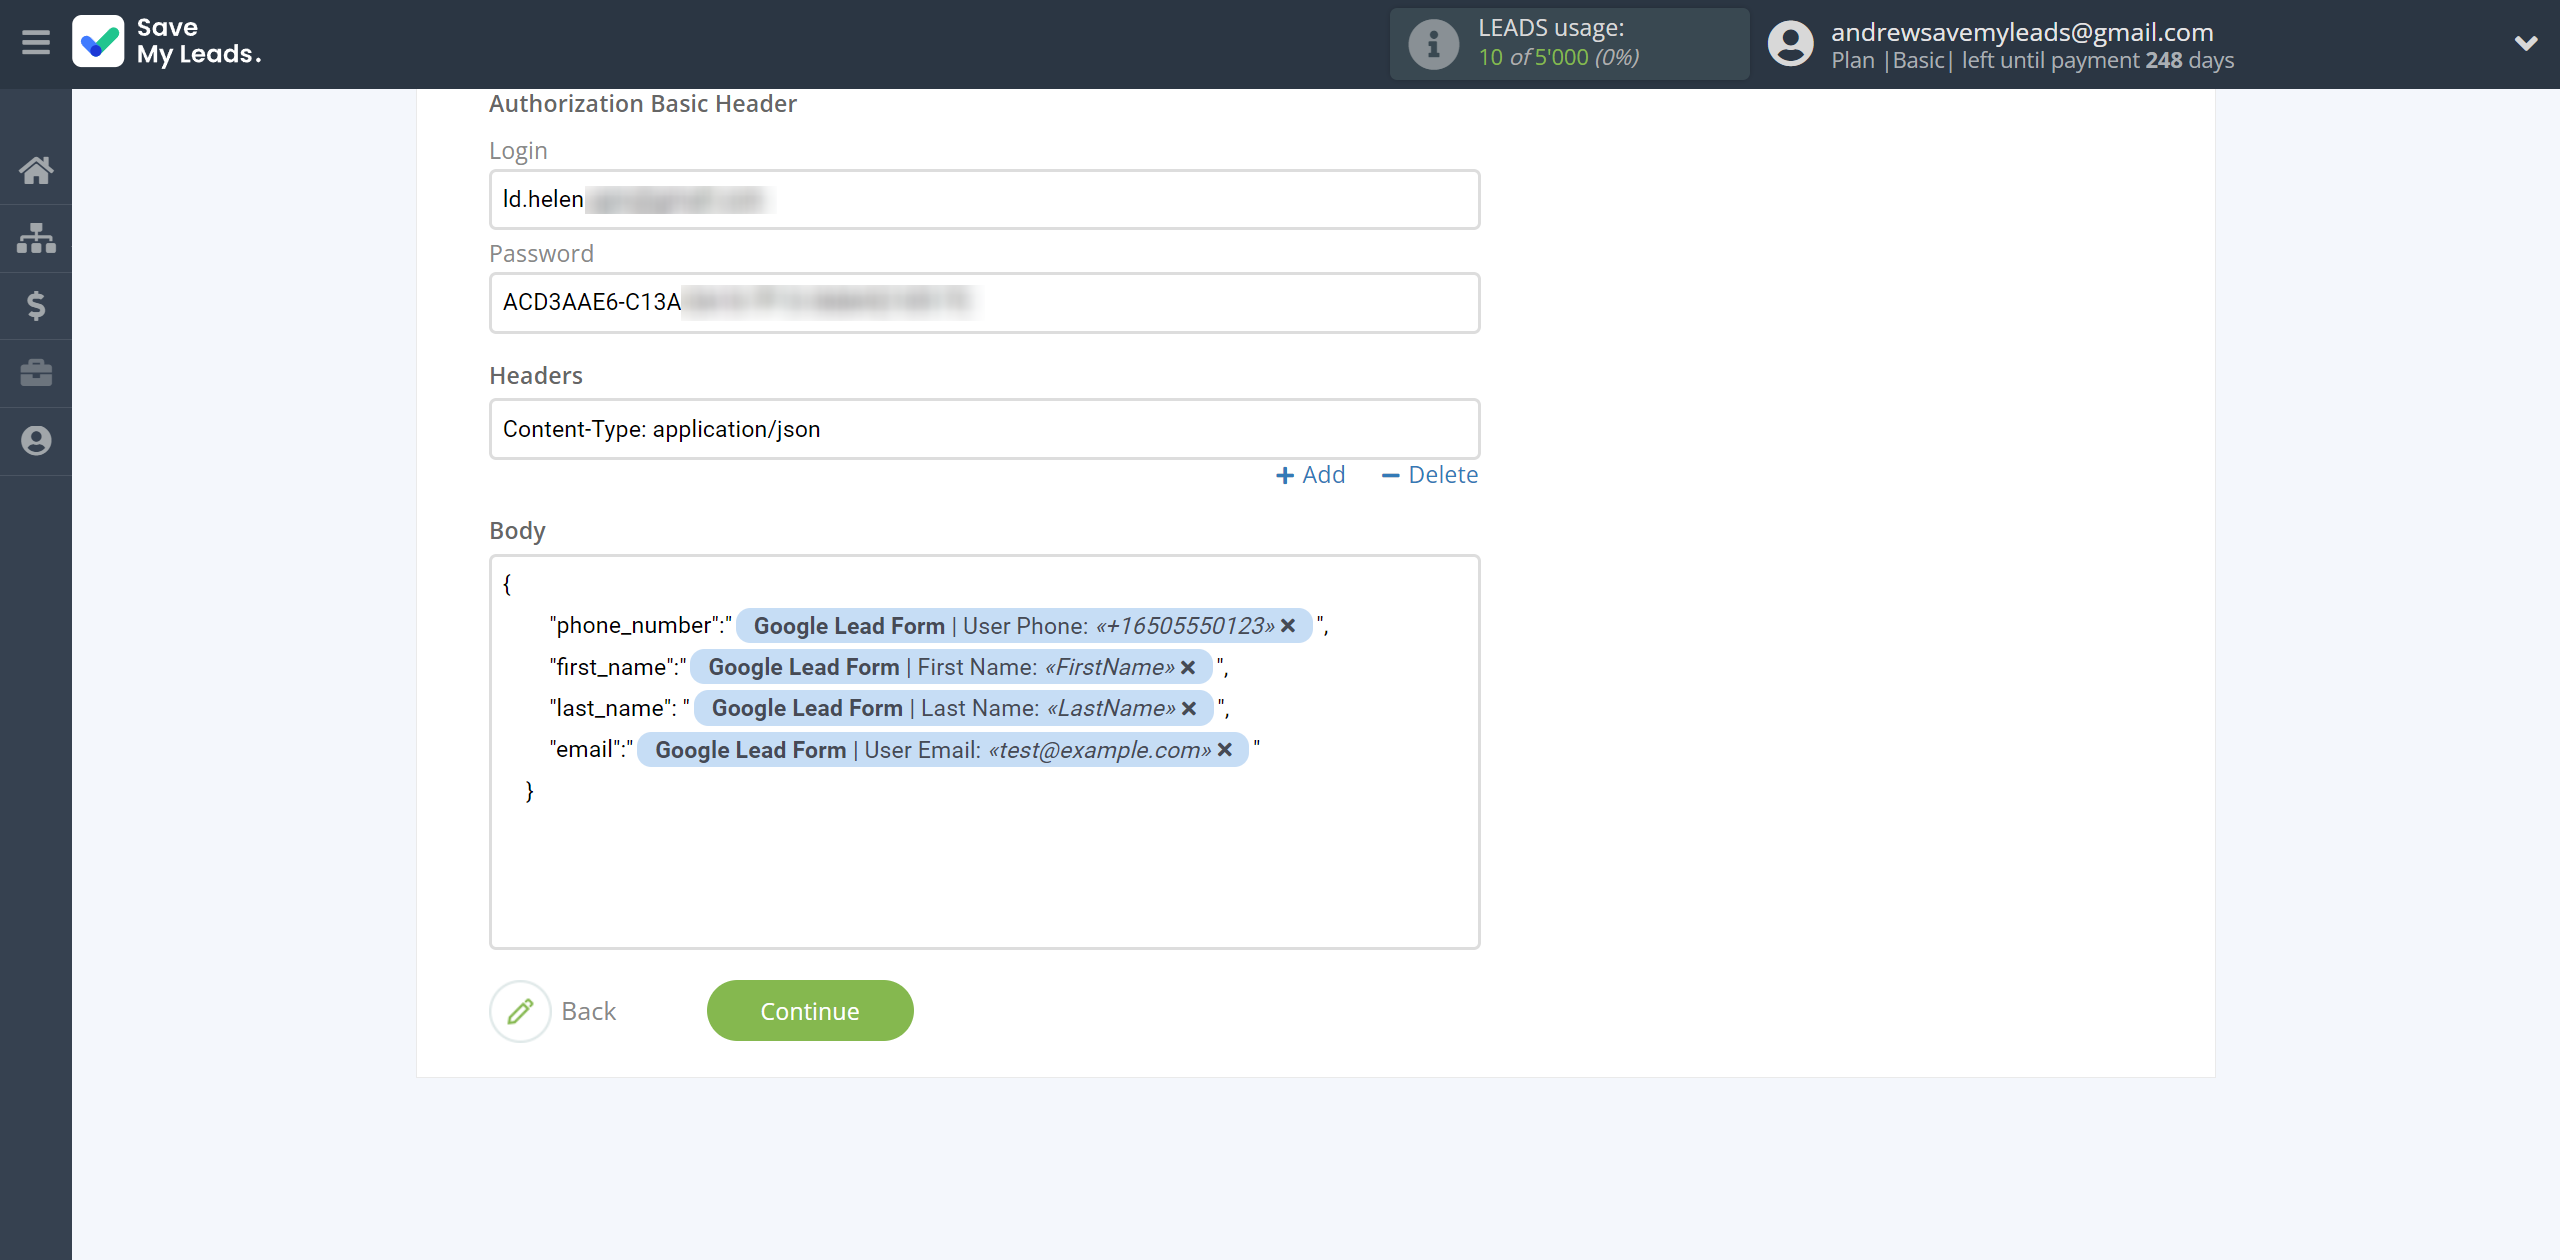Add a new header row

click(1310, 475)
